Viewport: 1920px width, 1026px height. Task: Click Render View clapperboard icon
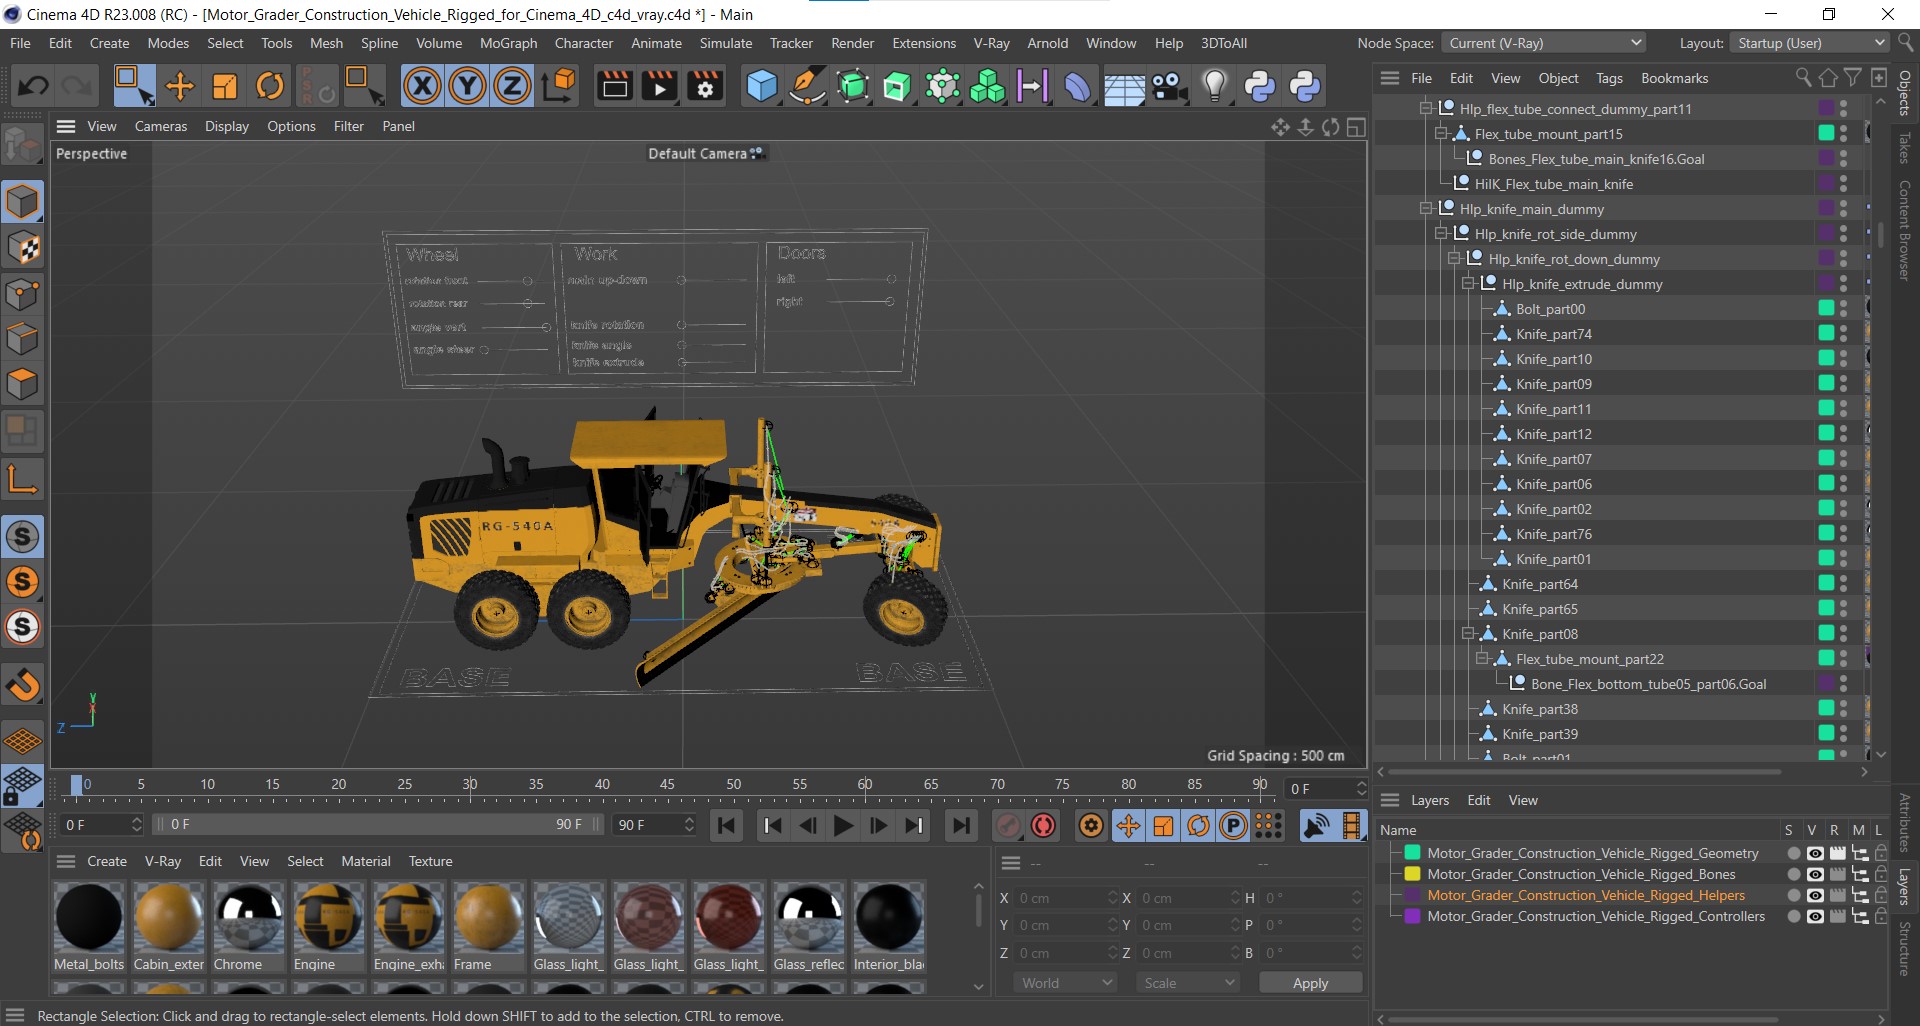[x=614, y=86]
